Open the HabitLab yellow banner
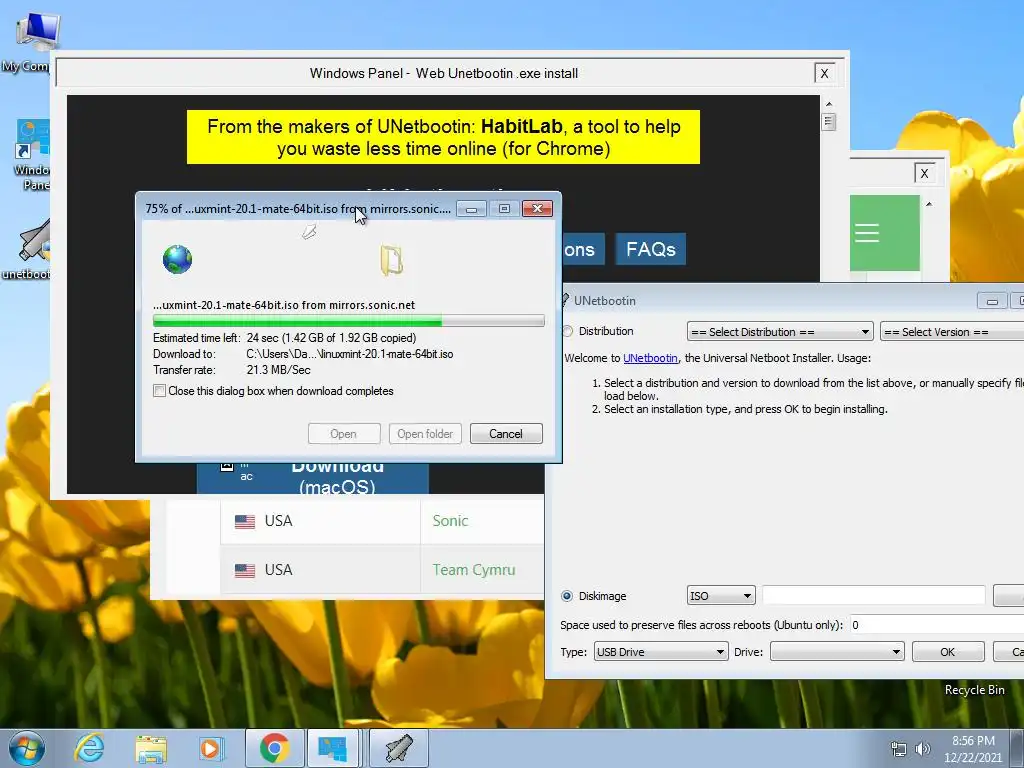 tap(443, 137)
